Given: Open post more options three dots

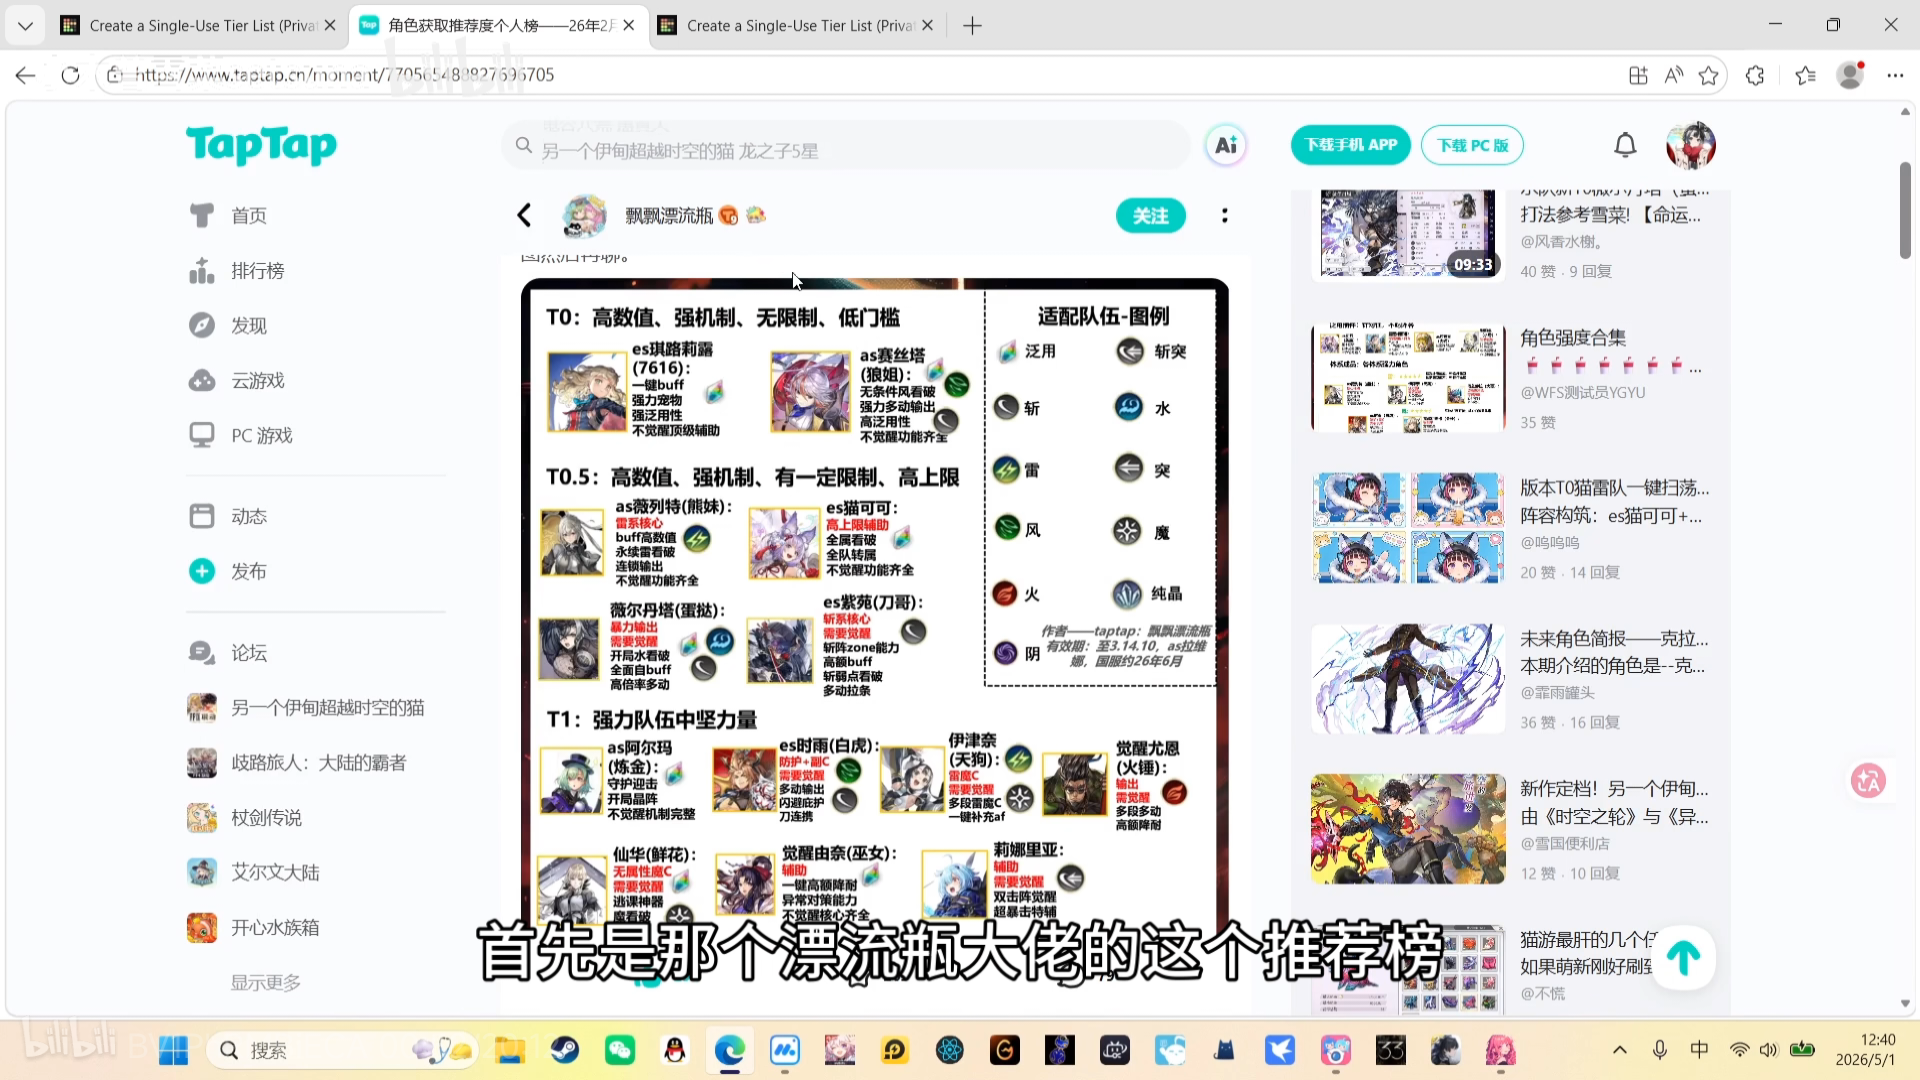Looking at the screenshot, I should point(1225,216).
